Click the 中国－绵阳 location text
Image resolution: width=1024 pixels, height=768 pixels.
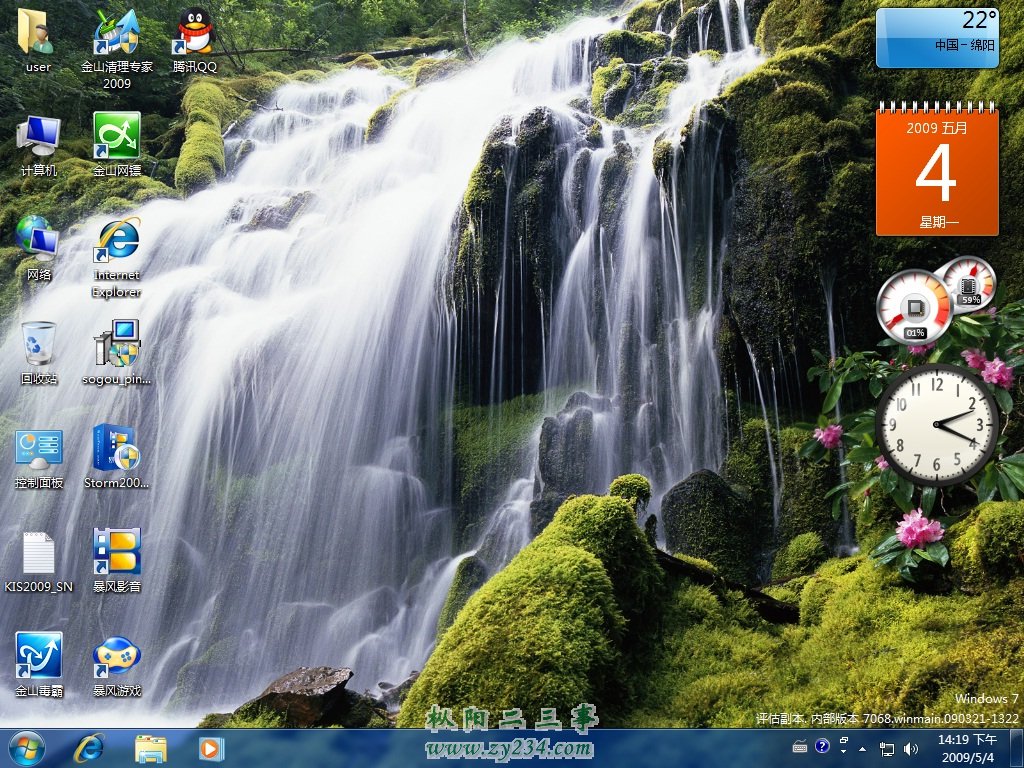964,45
